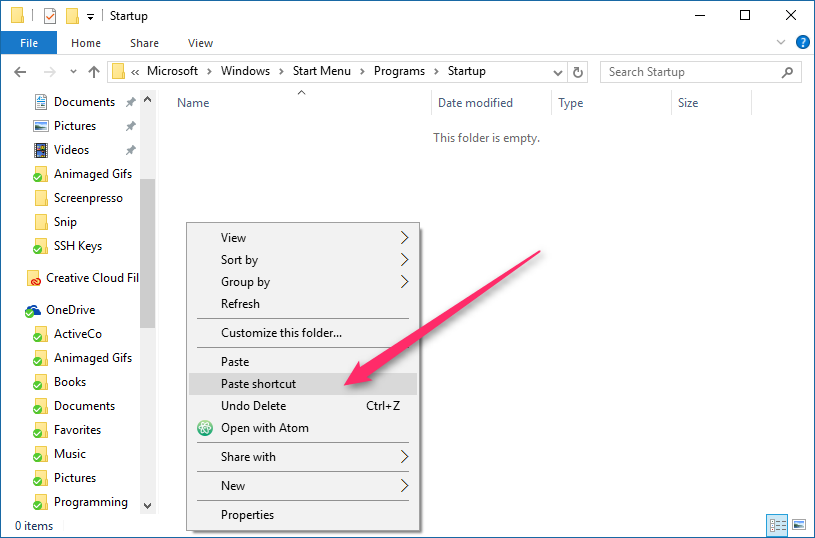Click Microsoft in the address path
815x538 pixels.
coord(172,71)
